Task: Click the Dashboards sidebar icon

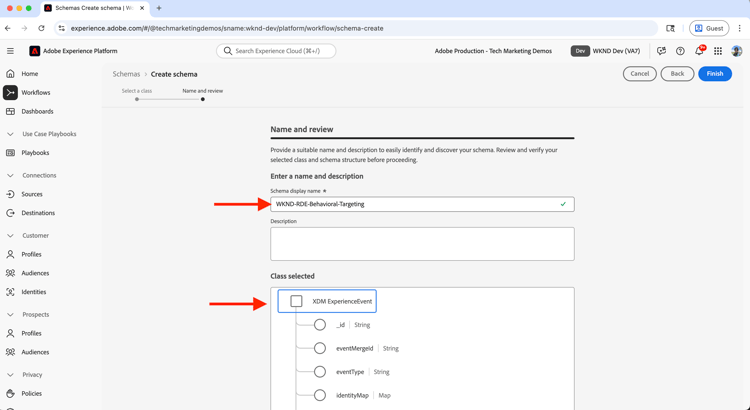Action: [x=11, y=112]
